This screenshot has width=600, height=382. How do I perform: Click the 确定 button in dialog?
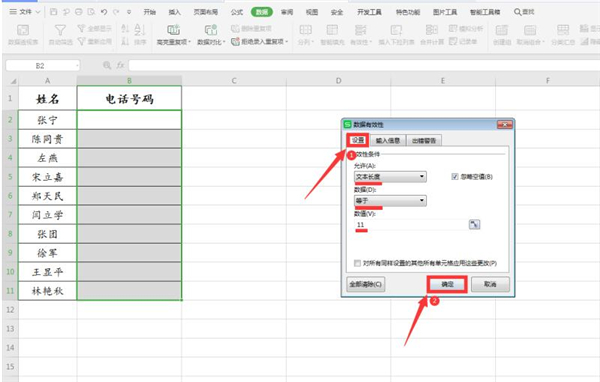[447, 284]
